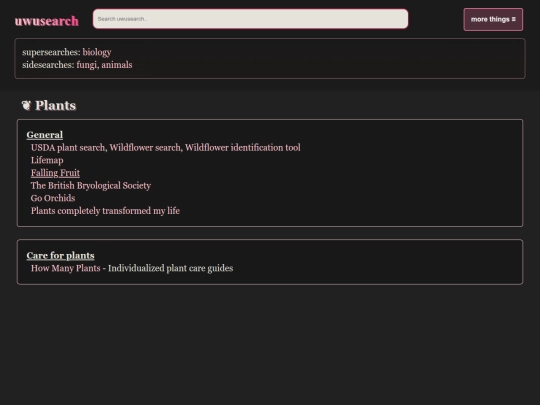
Task: Go to the fungi sidesearch
Action: 87,65
